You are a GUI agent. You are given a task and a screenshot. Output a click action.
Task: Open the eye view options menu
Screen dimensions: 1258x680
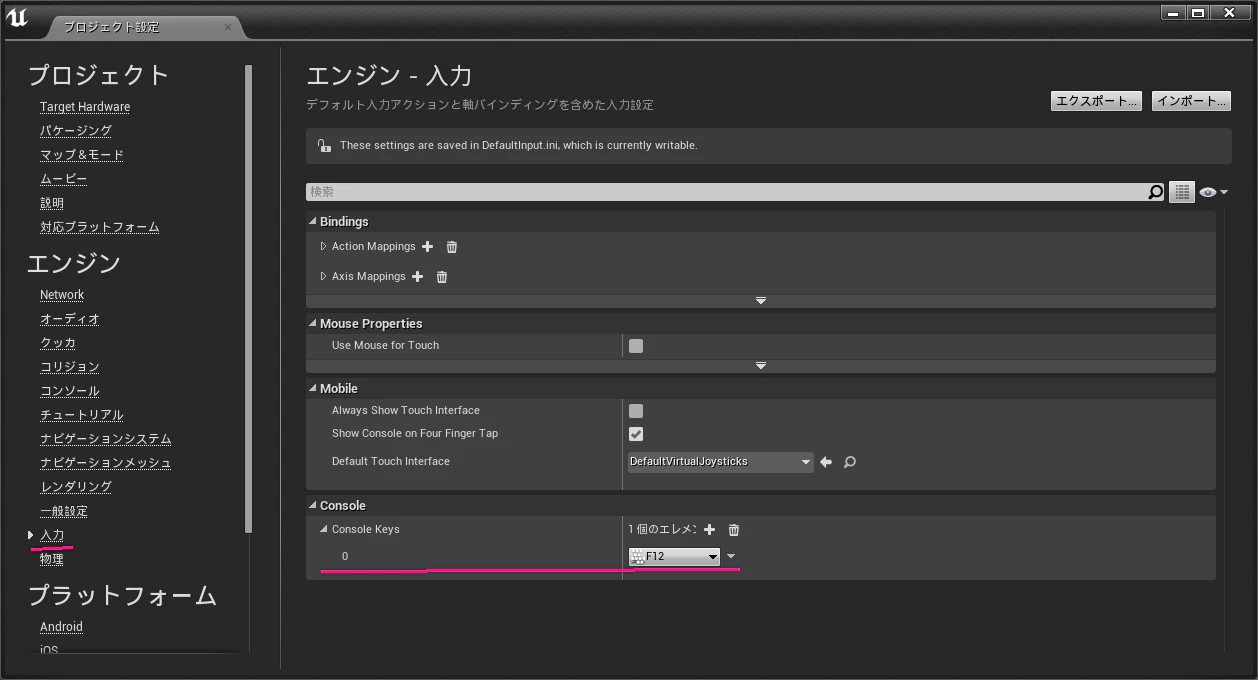click(x=1214, y=192)
